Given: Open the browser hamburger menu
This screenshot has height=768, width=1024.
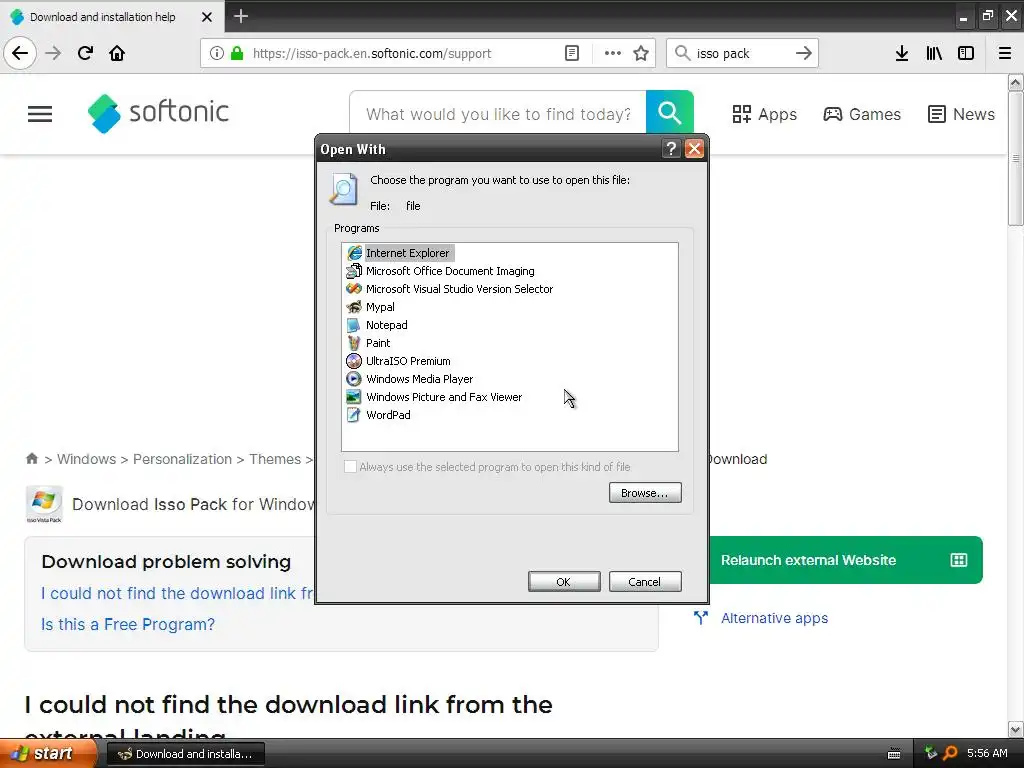Looking at the screenshot, I should click(x=1005, y=53).
